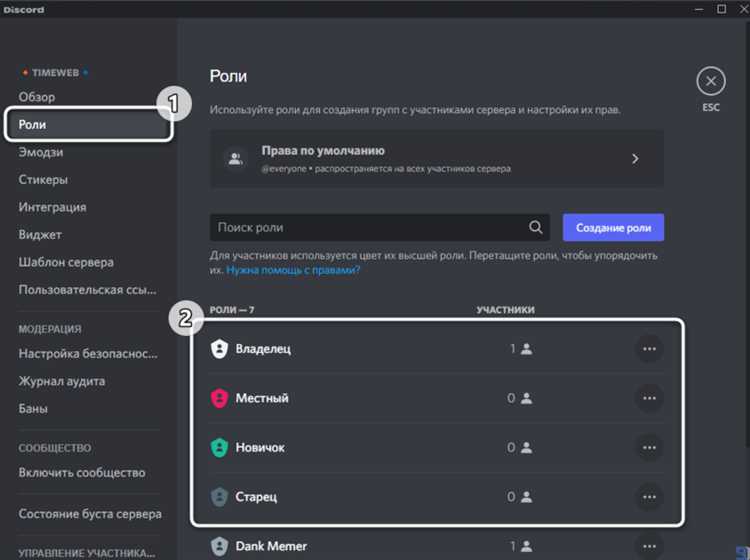Open the more options menu for Владелец

click(x=649, y=349)
